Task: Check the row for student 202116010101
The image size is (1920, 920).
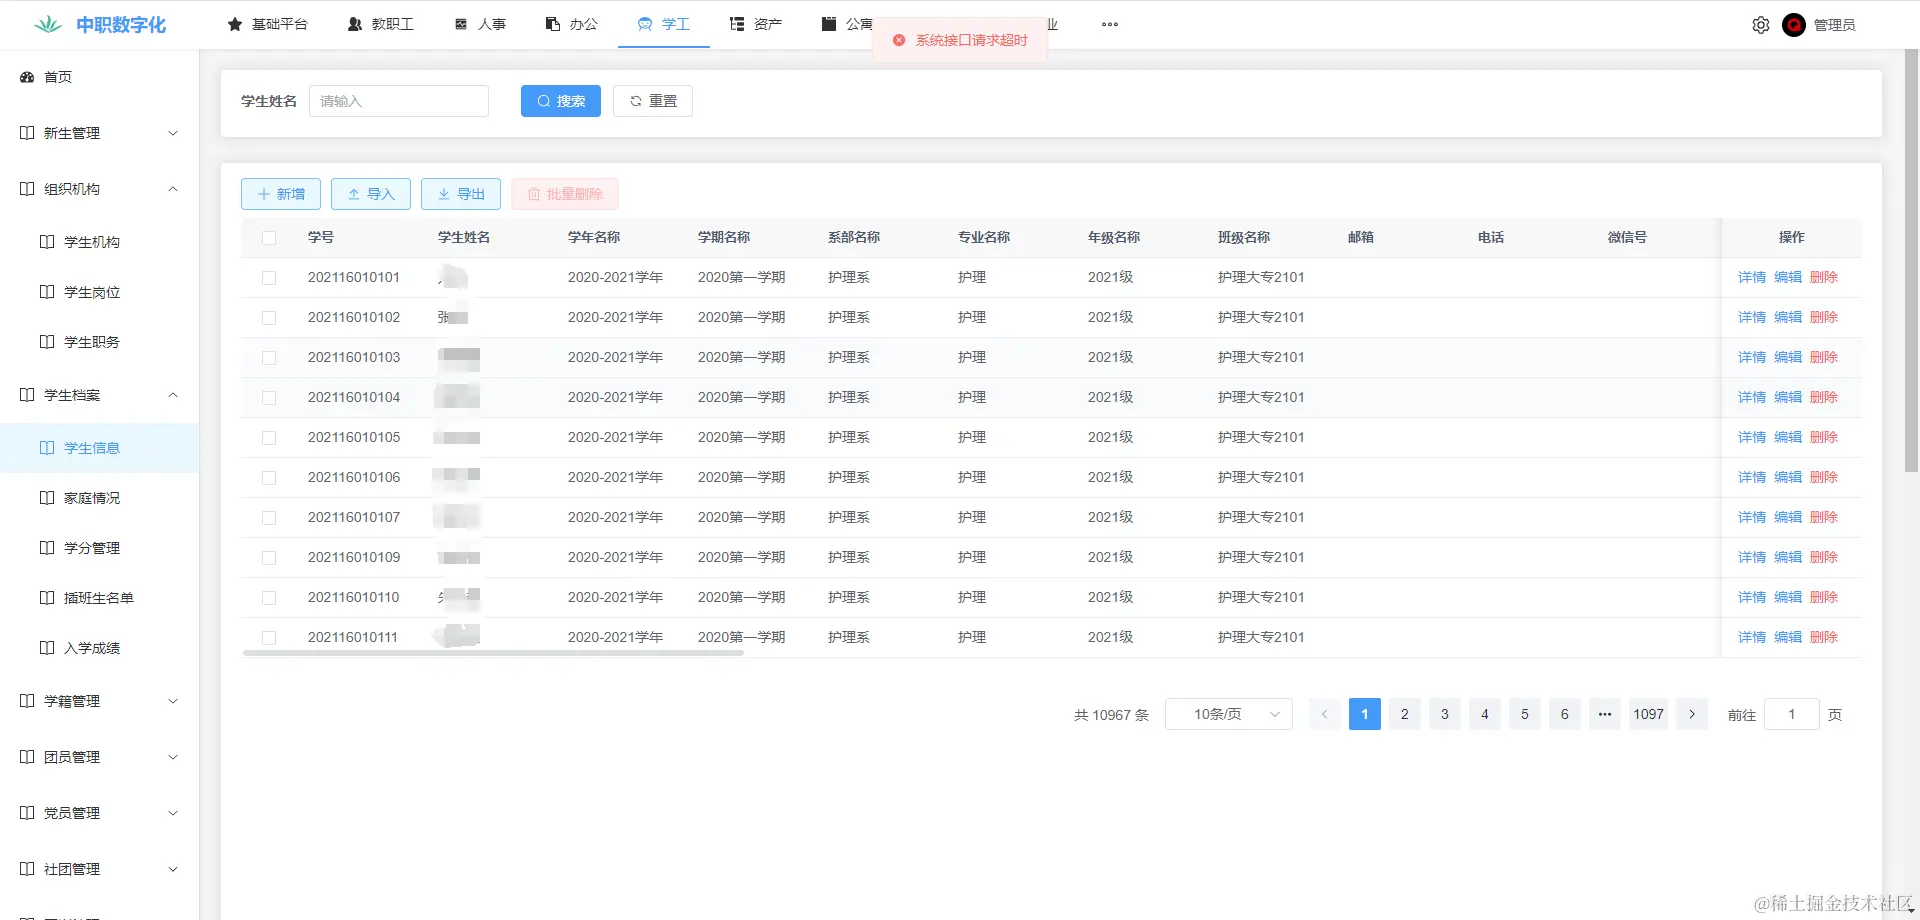Action: tap(269, 278)
